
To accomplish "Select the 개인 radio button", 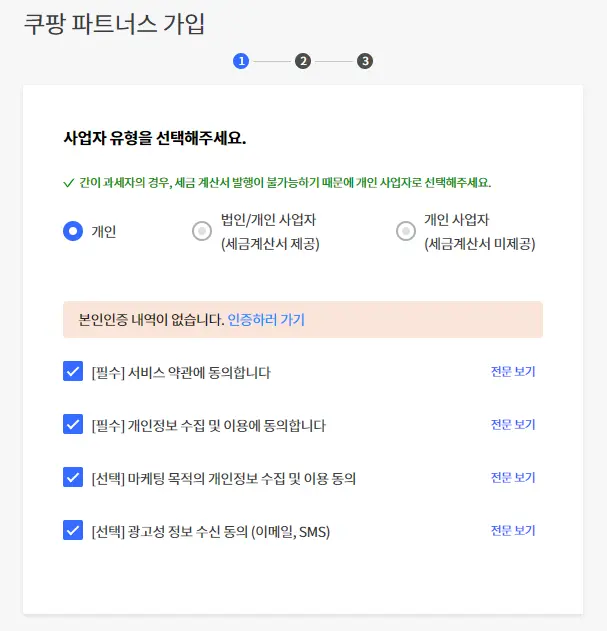I will tap(73, 231).
